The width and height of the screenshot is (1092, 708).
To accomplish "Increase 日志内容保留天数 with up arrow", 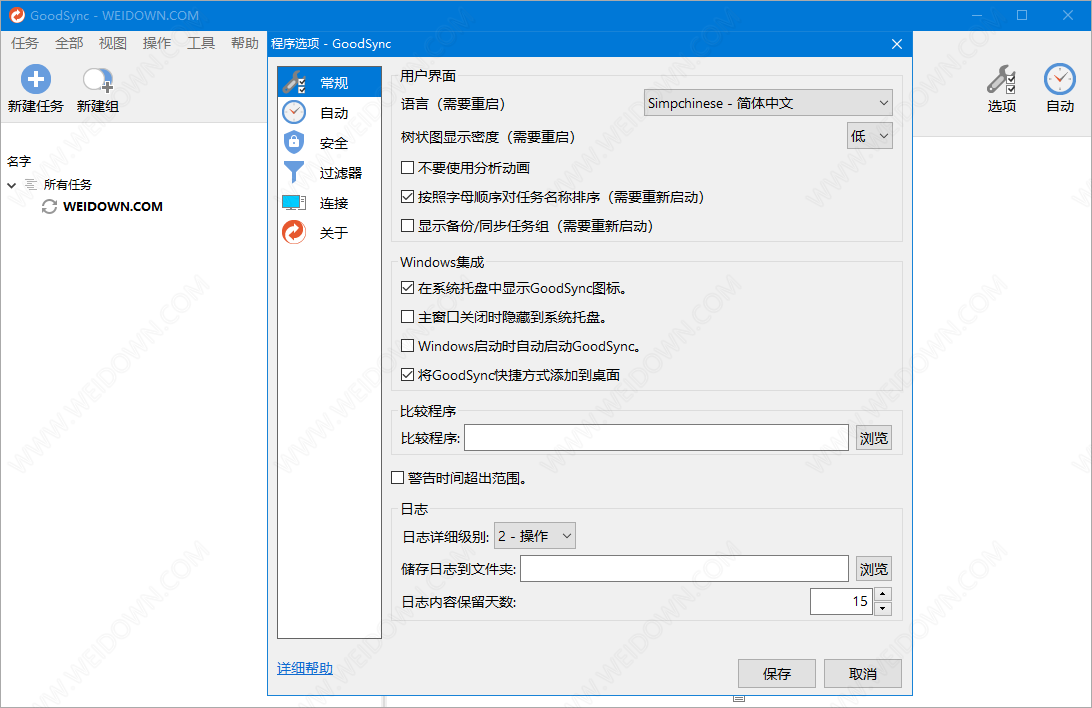I will [x=882, y=595].
